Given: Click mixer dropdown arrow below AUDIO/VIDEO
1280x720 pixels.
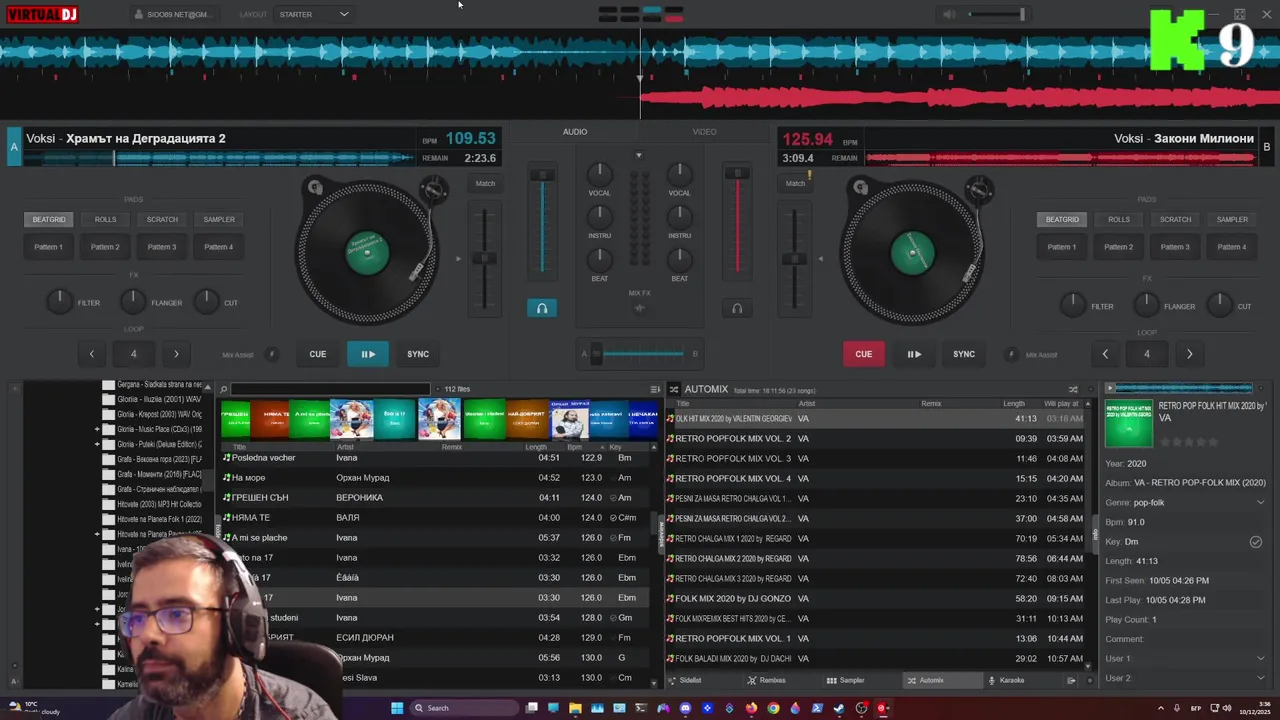Looking at the screenshot, I should point(639,155).
